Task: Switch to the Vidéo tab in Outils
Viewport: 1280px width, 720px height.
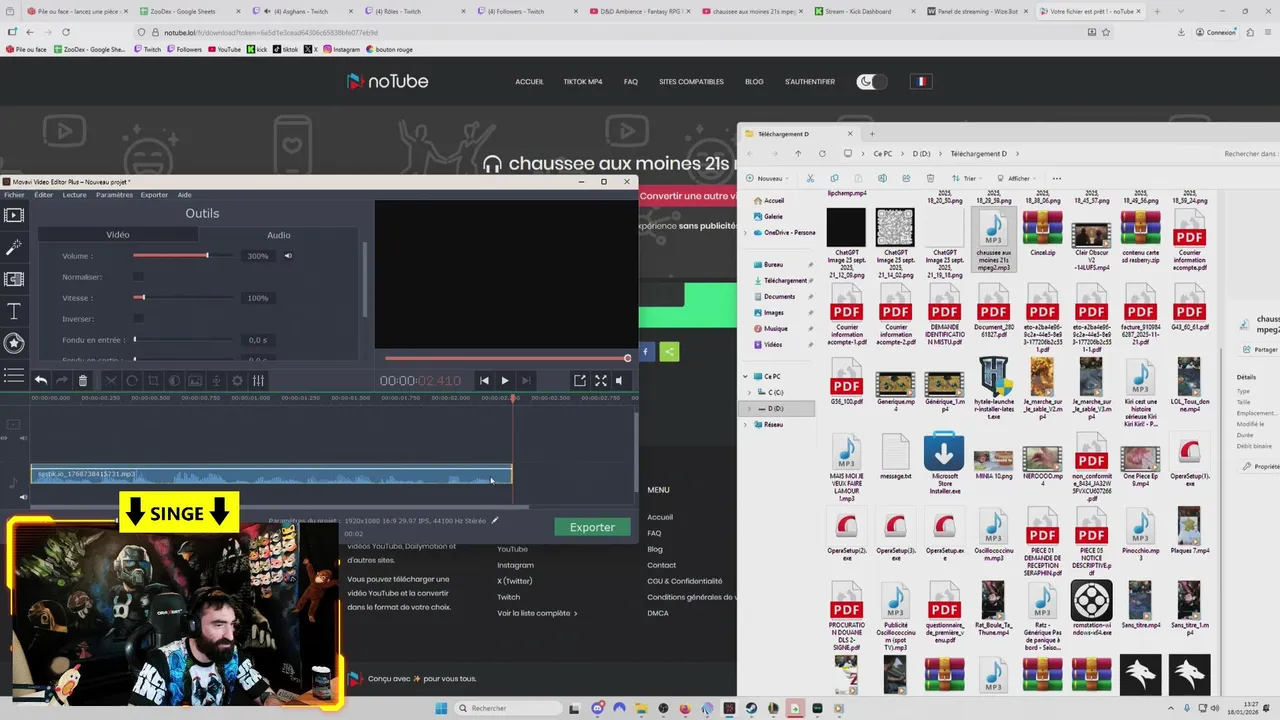Action: click(x=118, y=235)
